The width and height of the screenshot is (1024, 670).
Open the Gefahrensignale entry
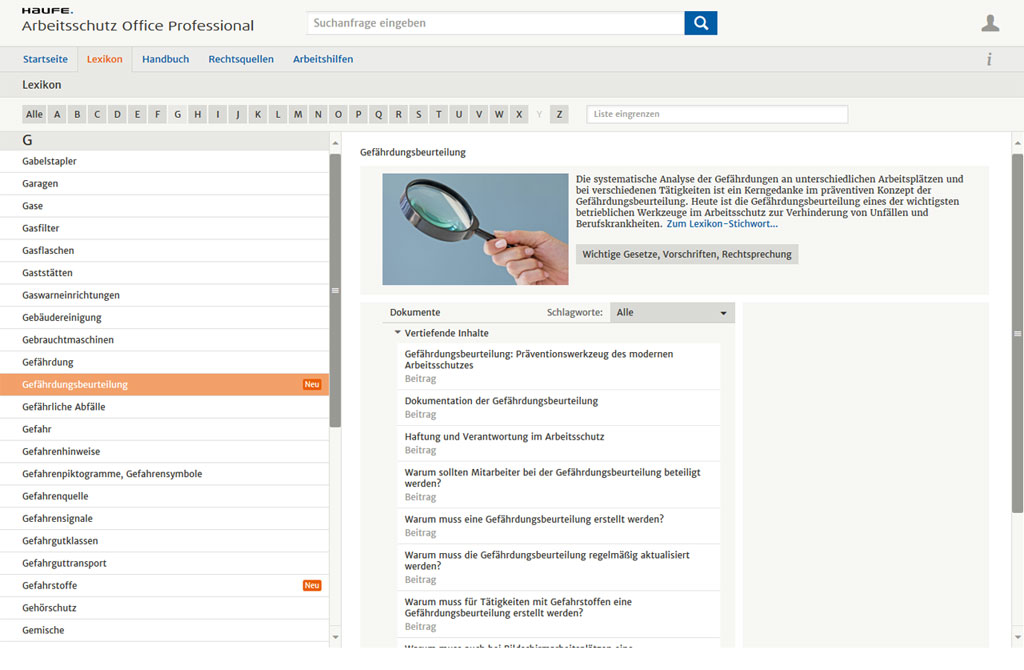pyautogui.click(x=164, y=518)
